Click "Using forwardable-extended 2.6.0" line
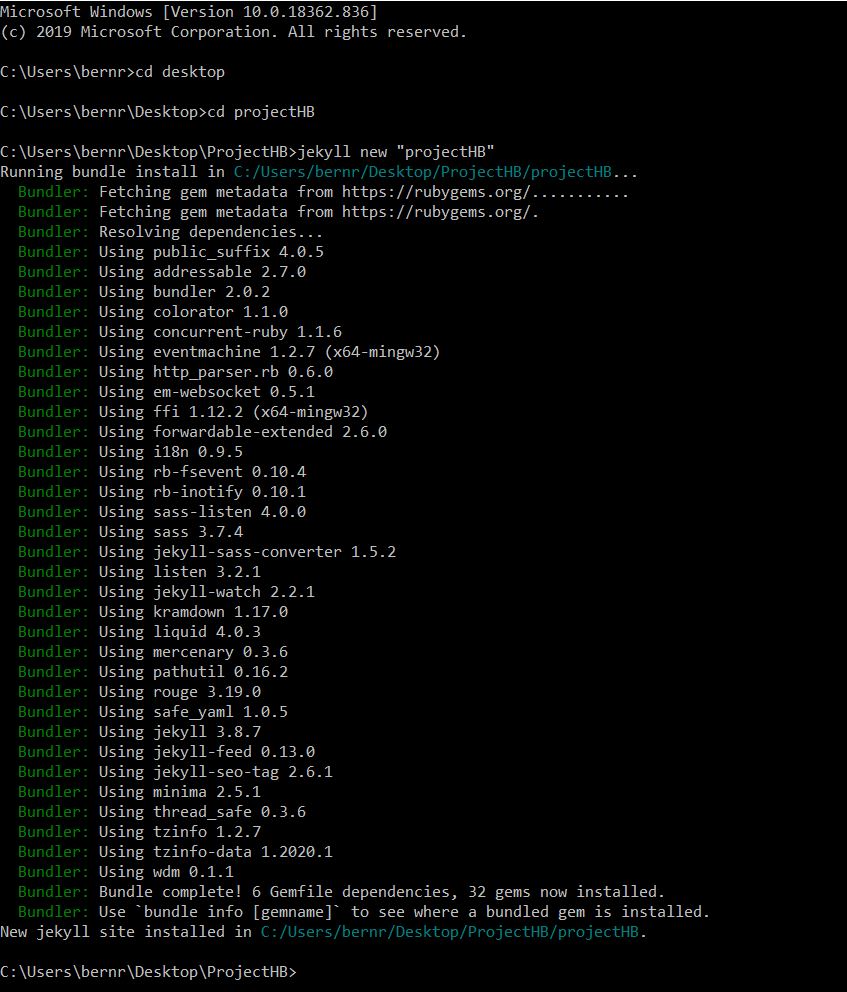Screen dimensions: 847x992 (x=202, y=432)
